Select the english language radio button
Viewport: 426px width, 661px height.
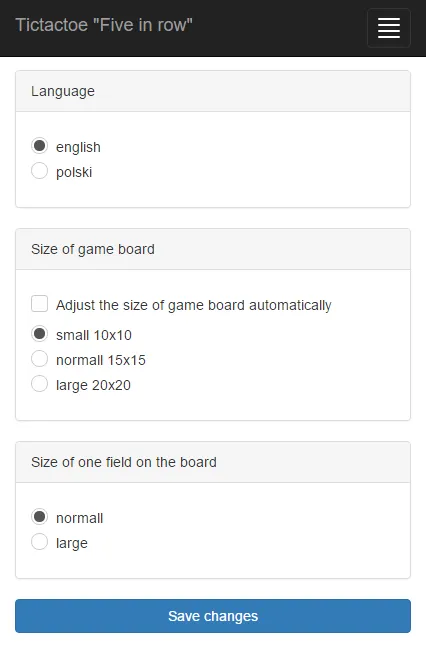coord(40,146)
